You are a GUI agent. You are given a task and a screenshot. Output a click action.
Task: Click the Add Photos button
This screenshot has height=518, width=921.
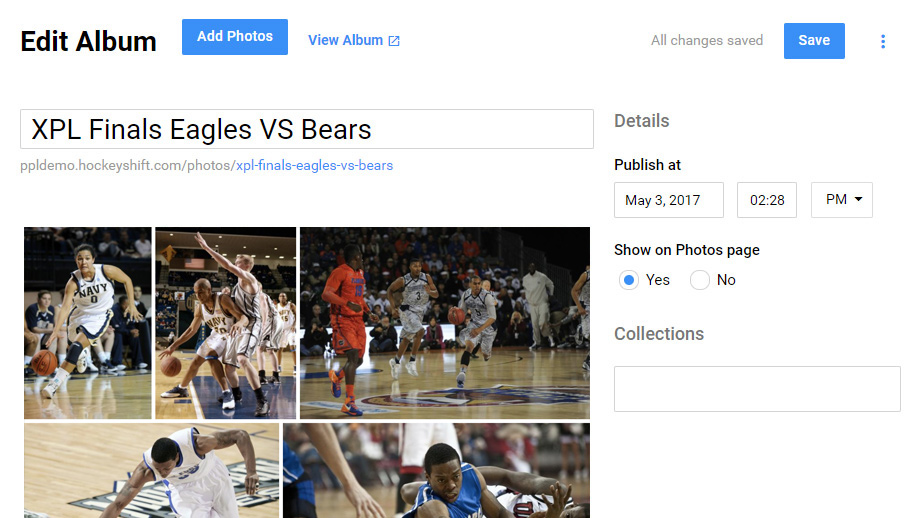pyautogui.click(x=235, y=37)
